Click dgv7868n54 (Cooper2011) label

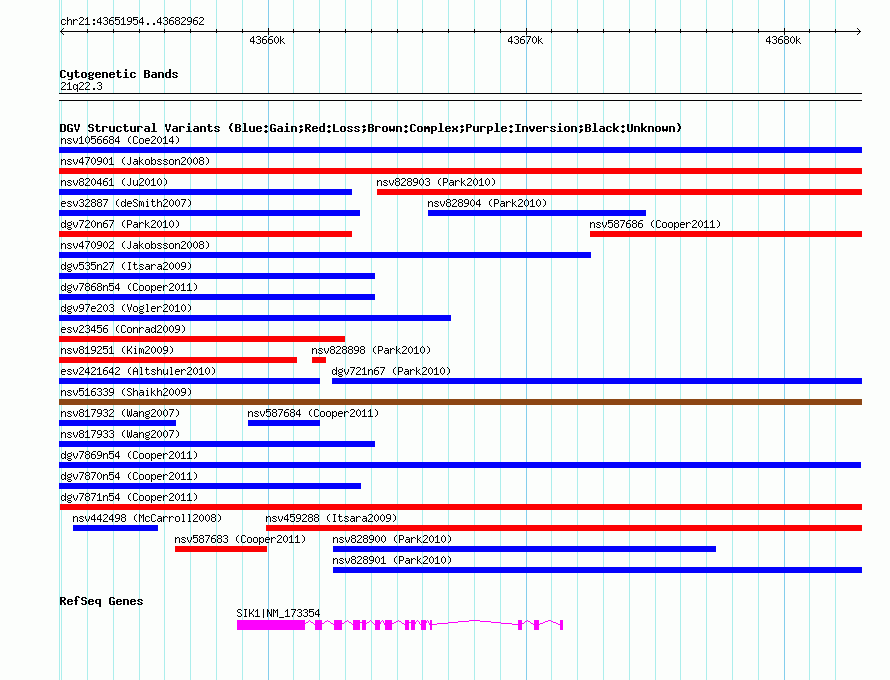pos(129,287)
